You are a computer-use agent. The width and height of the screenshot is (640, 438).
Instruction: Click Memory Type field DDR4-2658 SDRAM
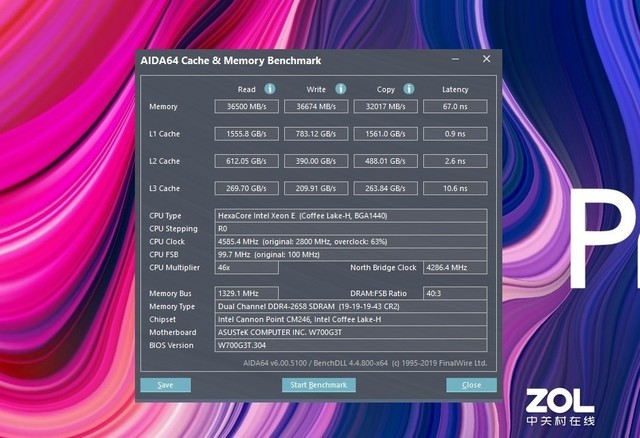pyautogui.click(x=351, y=307)
